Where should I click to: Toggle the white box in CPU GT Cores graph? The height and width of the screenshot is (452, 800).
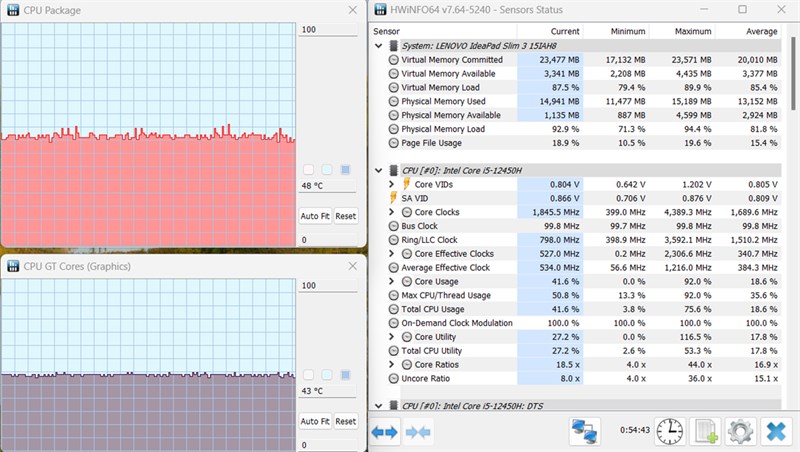point(308,375)
